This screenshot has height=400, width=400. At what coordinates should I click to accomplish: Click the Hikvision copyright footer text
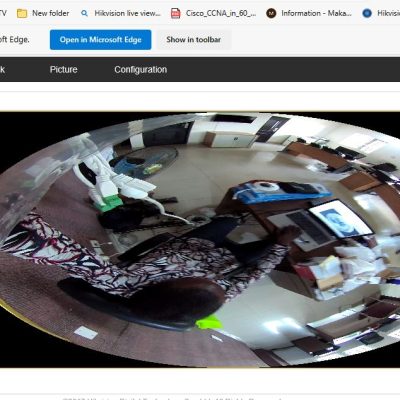pyautogui.click(x=173, y=398)
